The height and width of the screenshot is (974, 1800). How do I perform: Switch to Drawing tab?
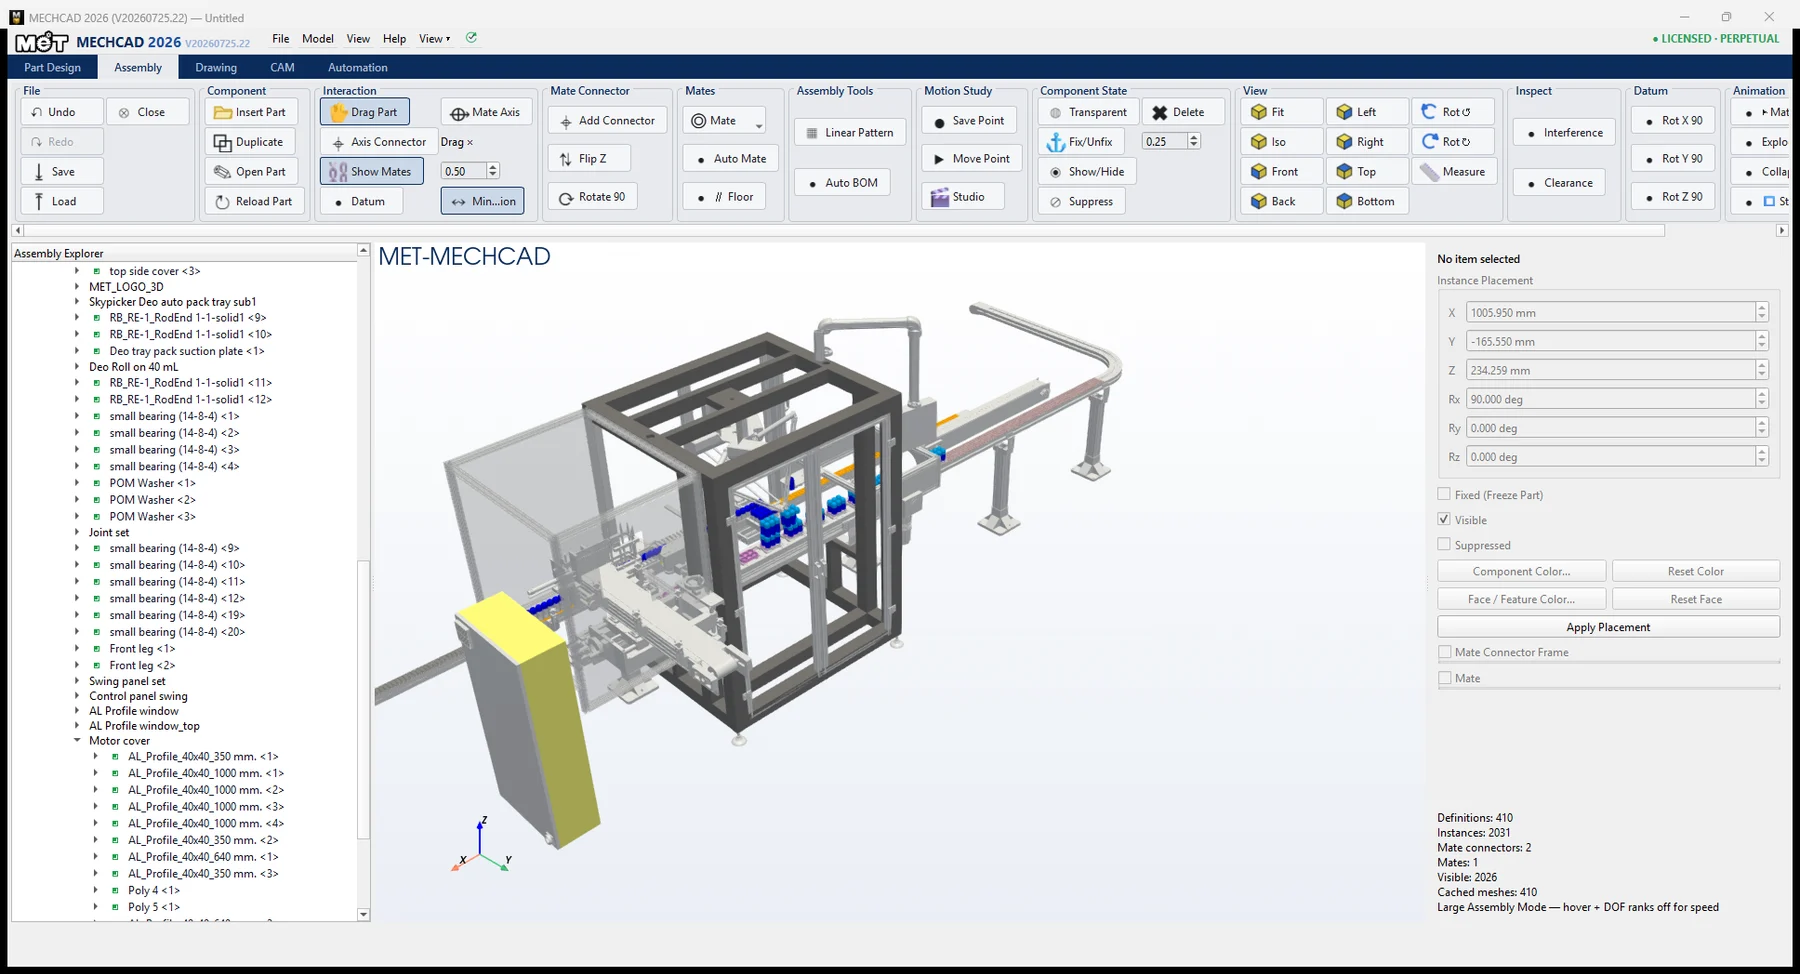pos(216,67)
